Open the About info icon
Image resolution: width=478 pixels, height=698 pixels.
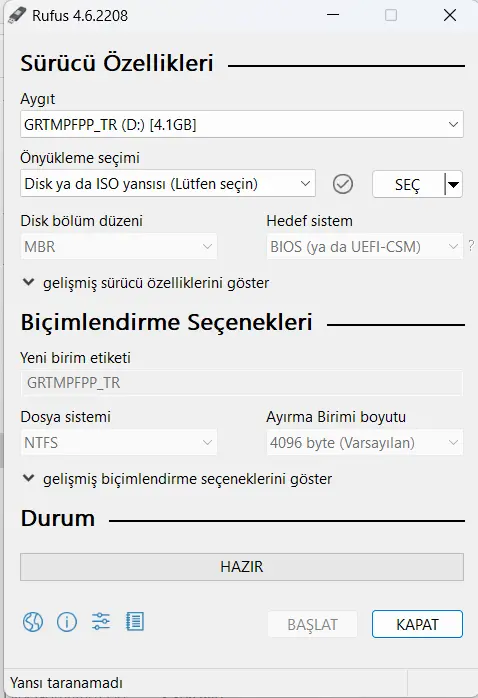67,622
